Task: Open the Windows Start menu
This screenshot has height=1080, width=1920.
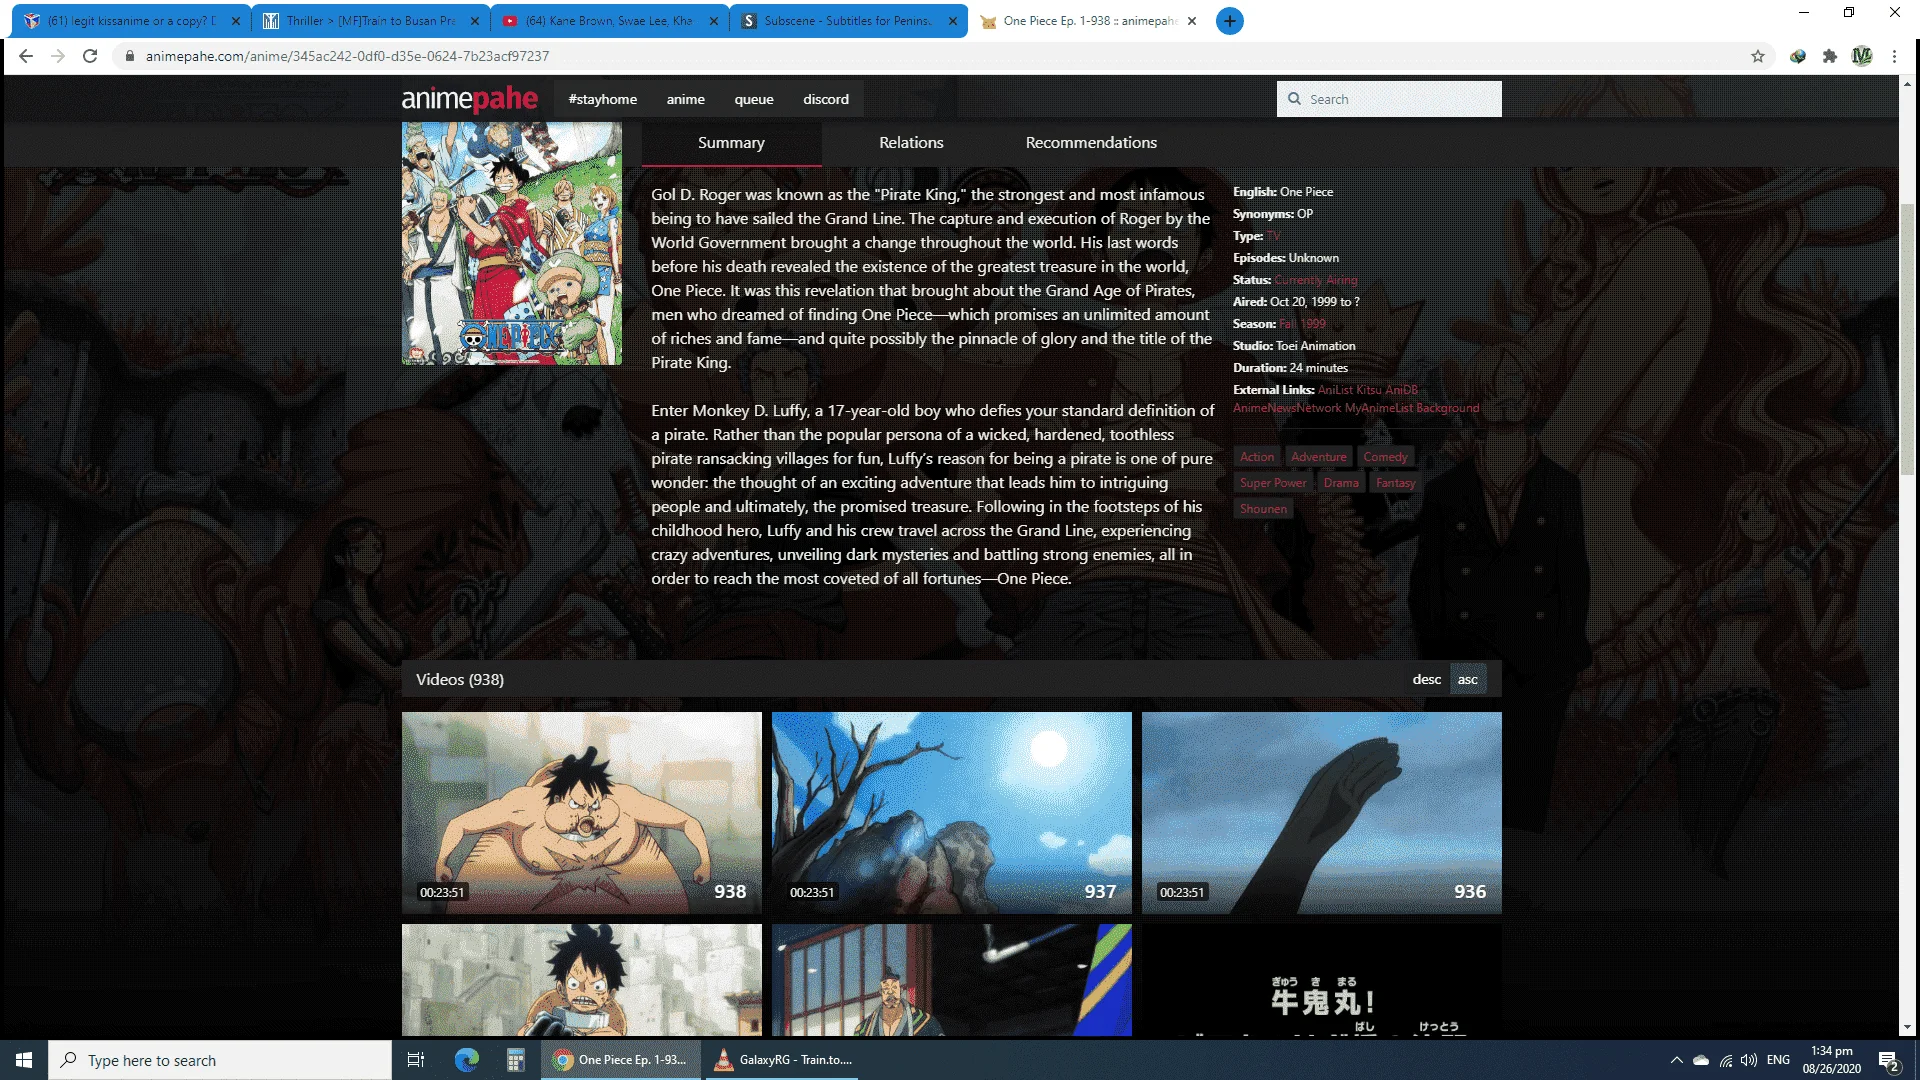Action: (x=24, y=1060)
